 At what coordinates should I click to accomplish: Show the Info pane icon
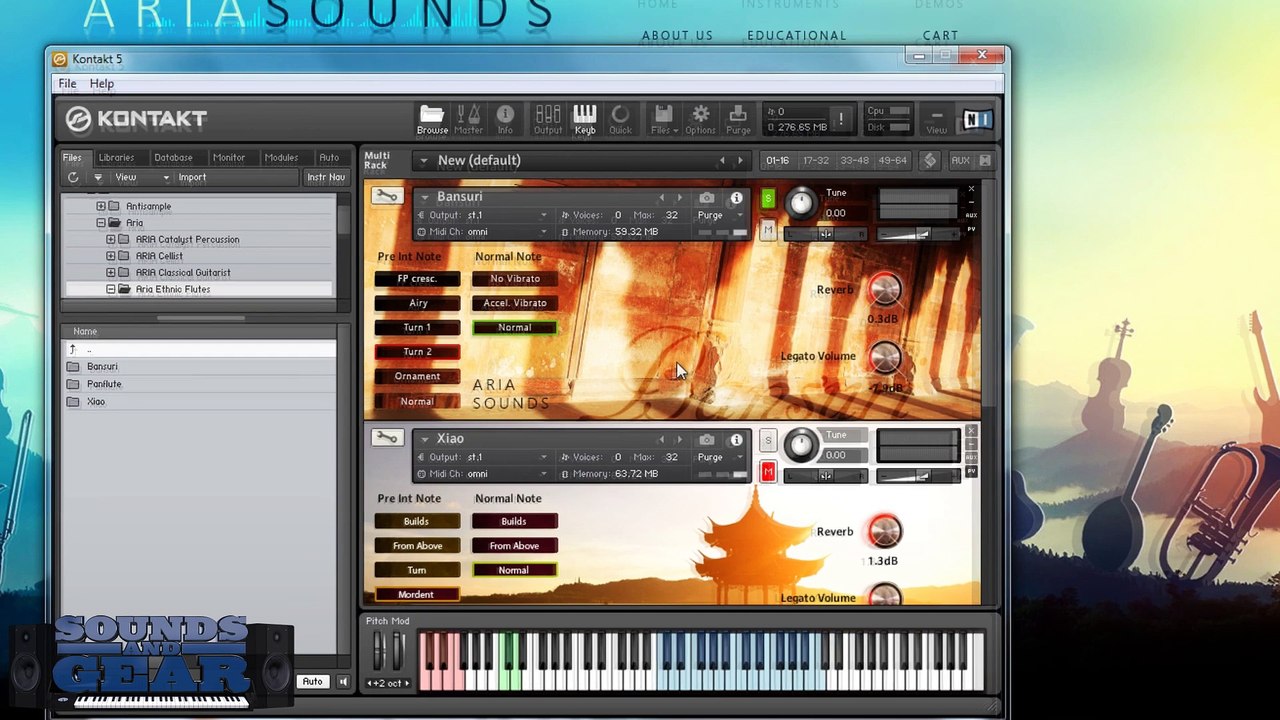click(505, 119)
